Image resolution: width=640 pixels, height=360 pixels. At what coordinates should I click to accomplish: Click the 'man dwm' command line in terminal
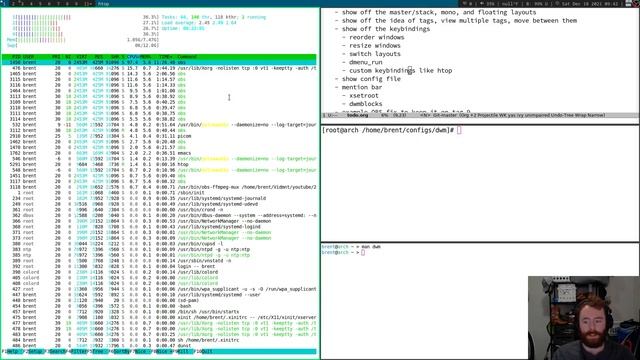click(351, 247)
